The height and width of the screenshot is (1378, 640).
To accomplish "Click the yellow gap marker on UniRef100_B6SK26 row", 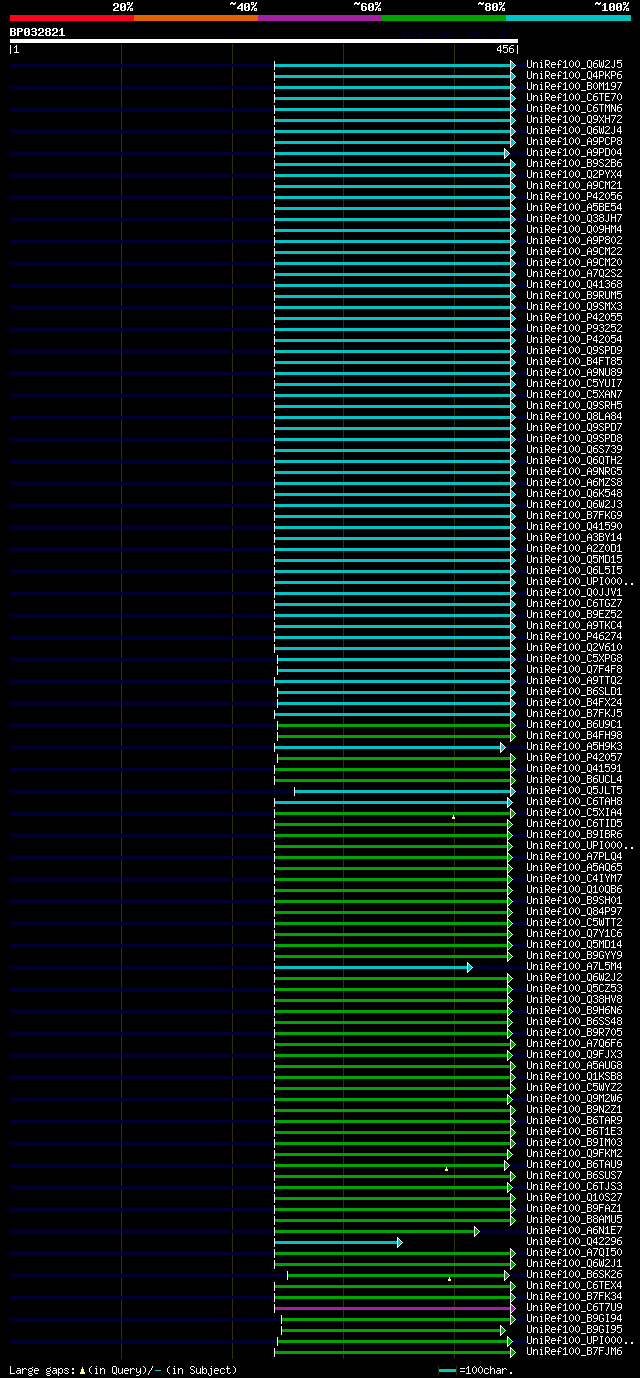I will (449, 1279).
